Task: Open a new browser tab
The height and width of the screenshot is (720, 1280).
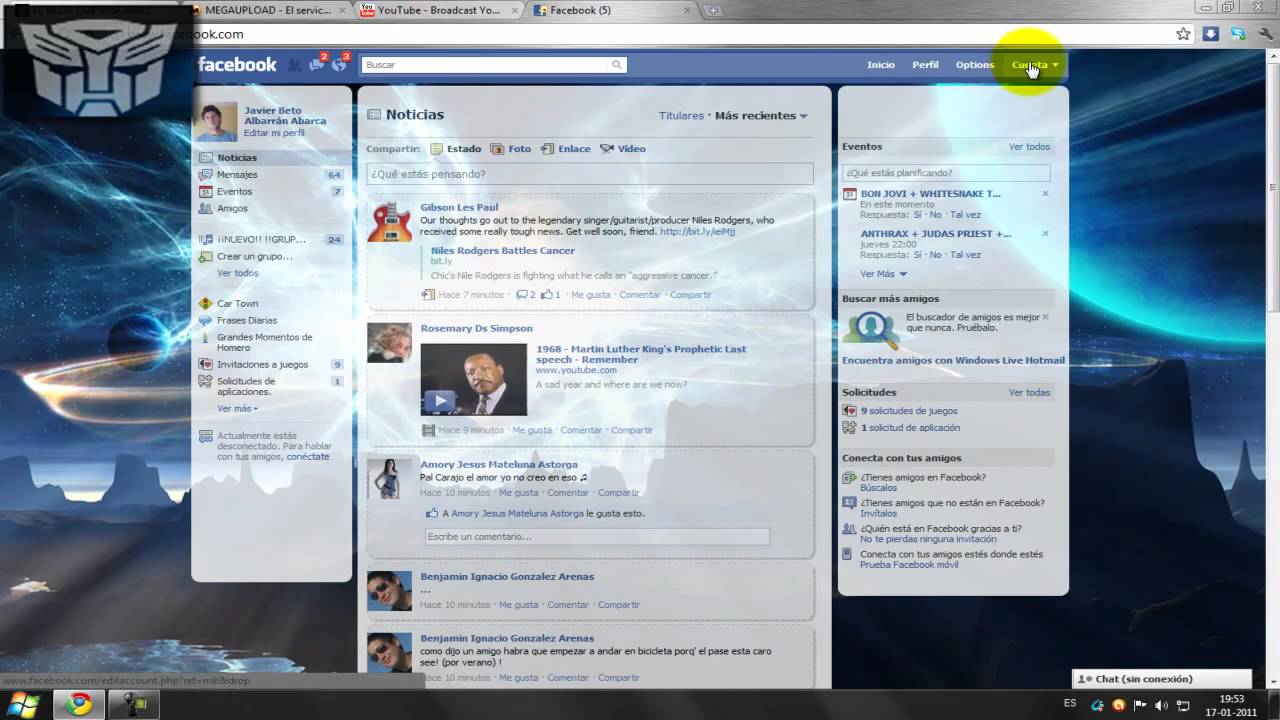Action: coord(713,10)
